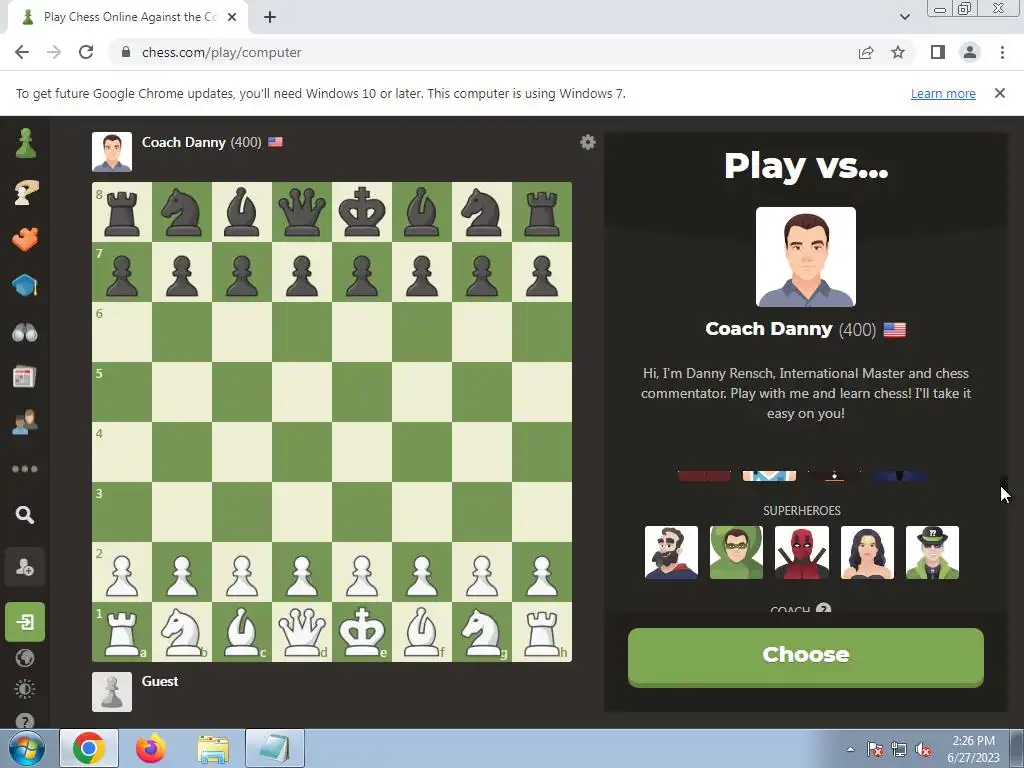The height and width of the screenshot is (768, 1024).
Task: Click Coach Danny avatar above the board
Action: pos(112,152)
